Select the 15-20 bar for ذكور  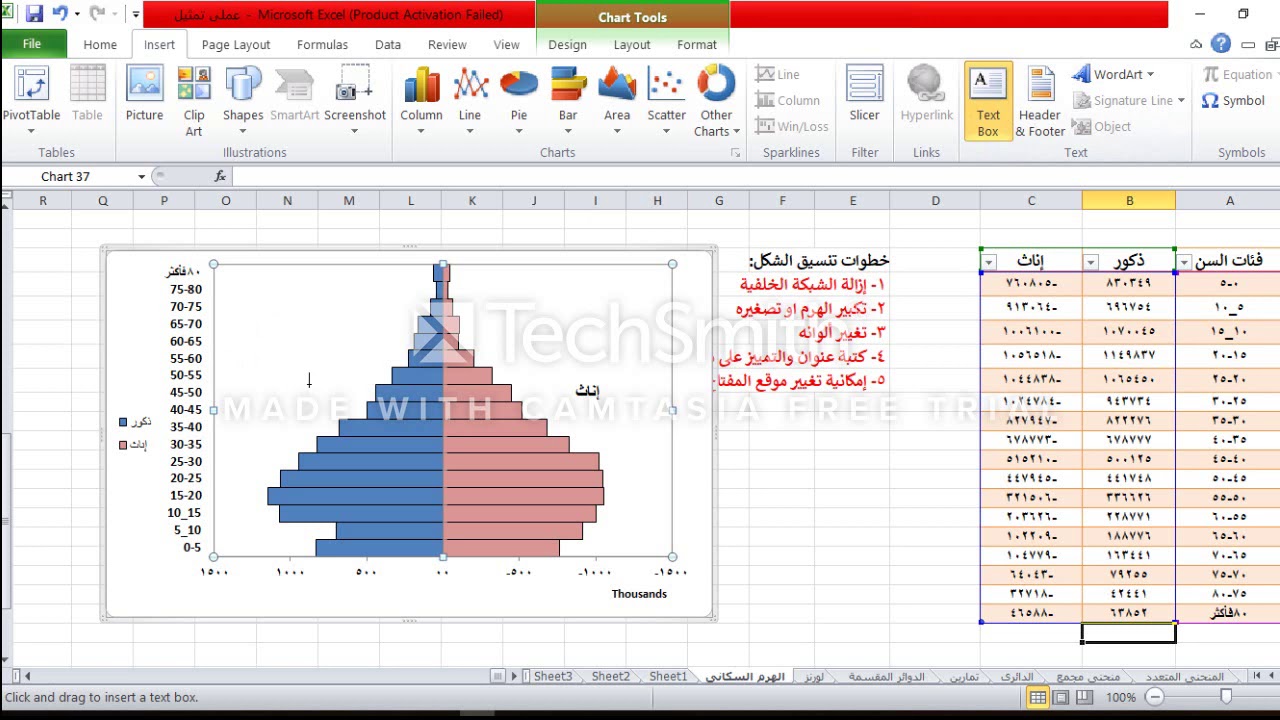coord(356,495)
